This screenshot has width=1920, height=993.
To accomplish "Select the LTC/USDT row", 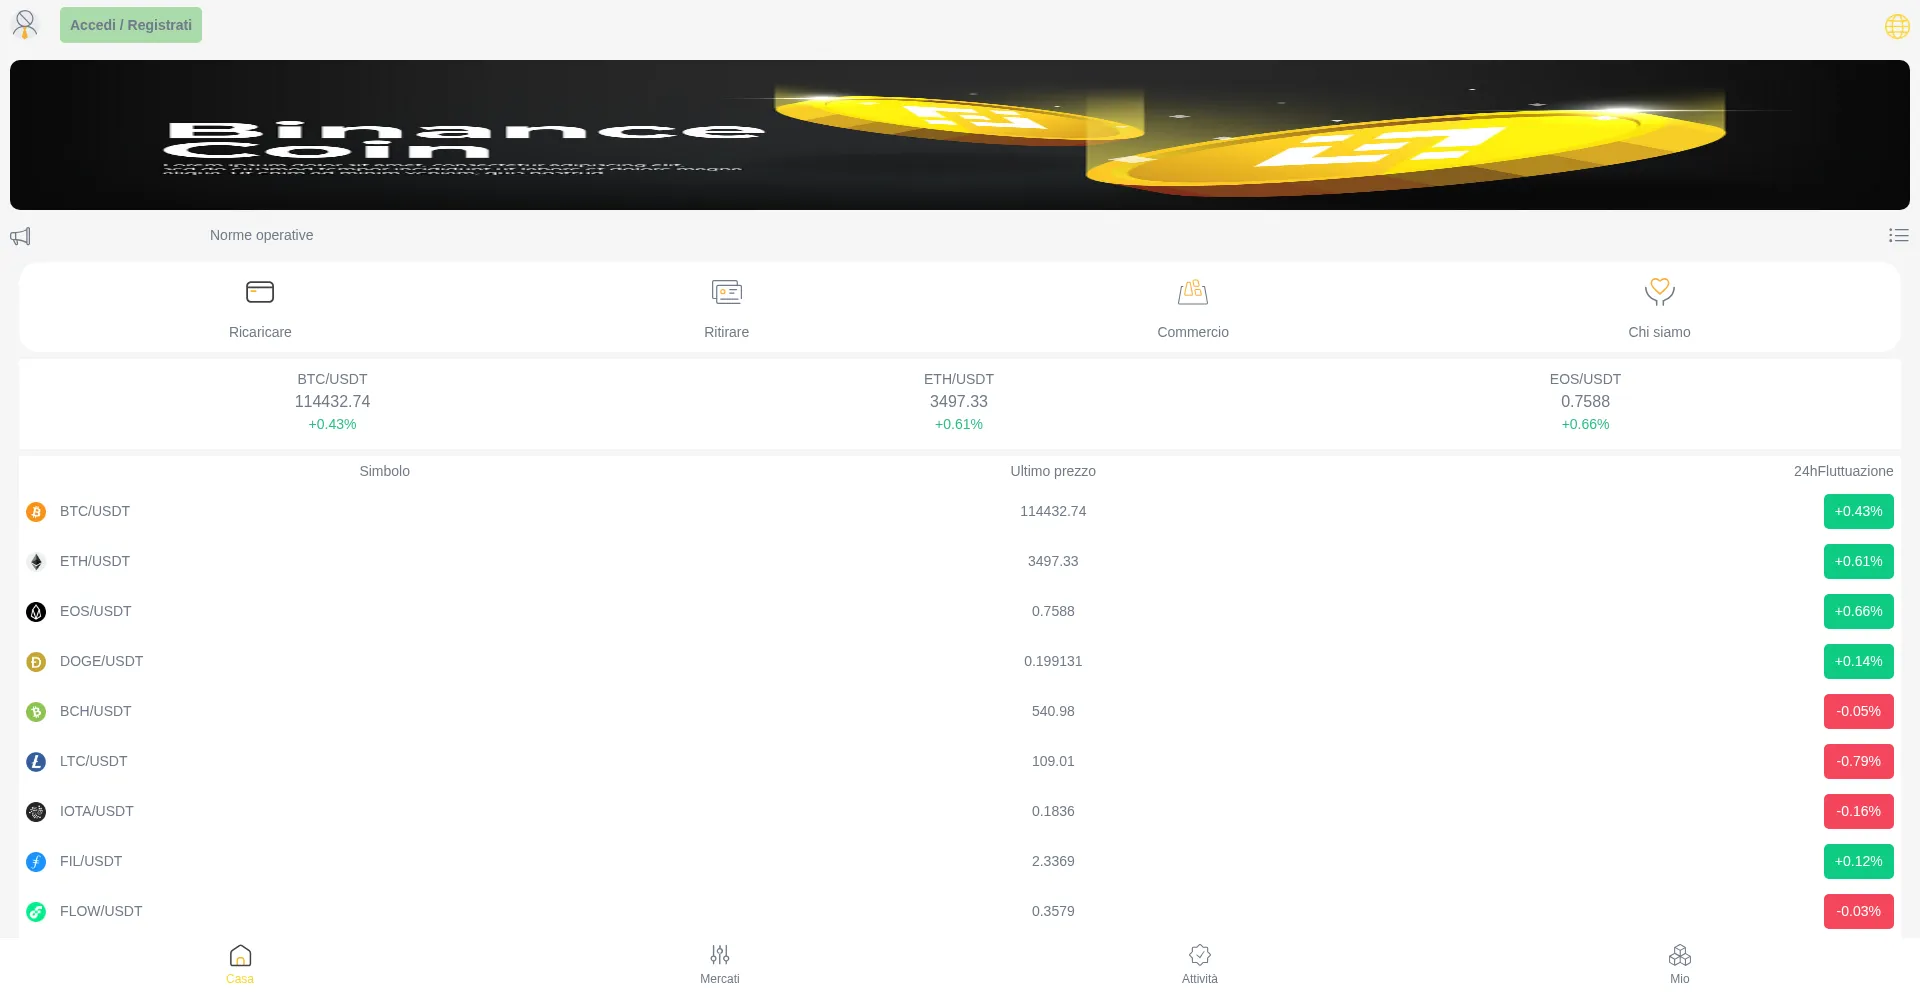I will (960, 761).
